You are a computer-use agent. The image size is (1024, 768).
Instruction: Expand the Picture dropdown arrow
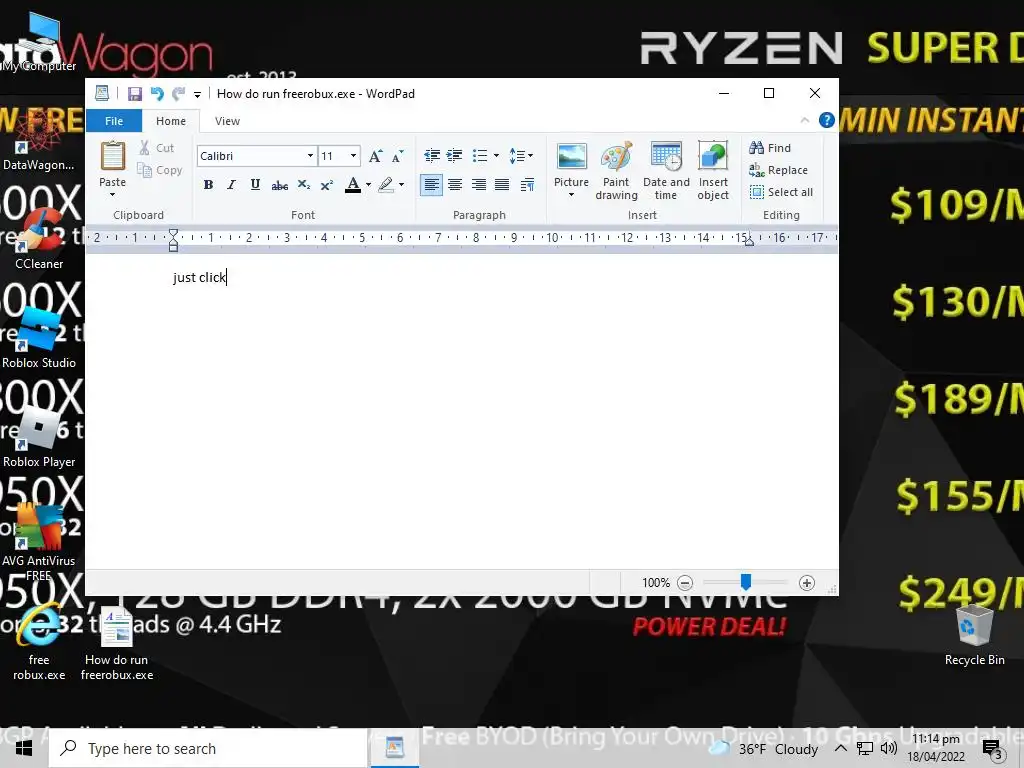coord(571,195)
